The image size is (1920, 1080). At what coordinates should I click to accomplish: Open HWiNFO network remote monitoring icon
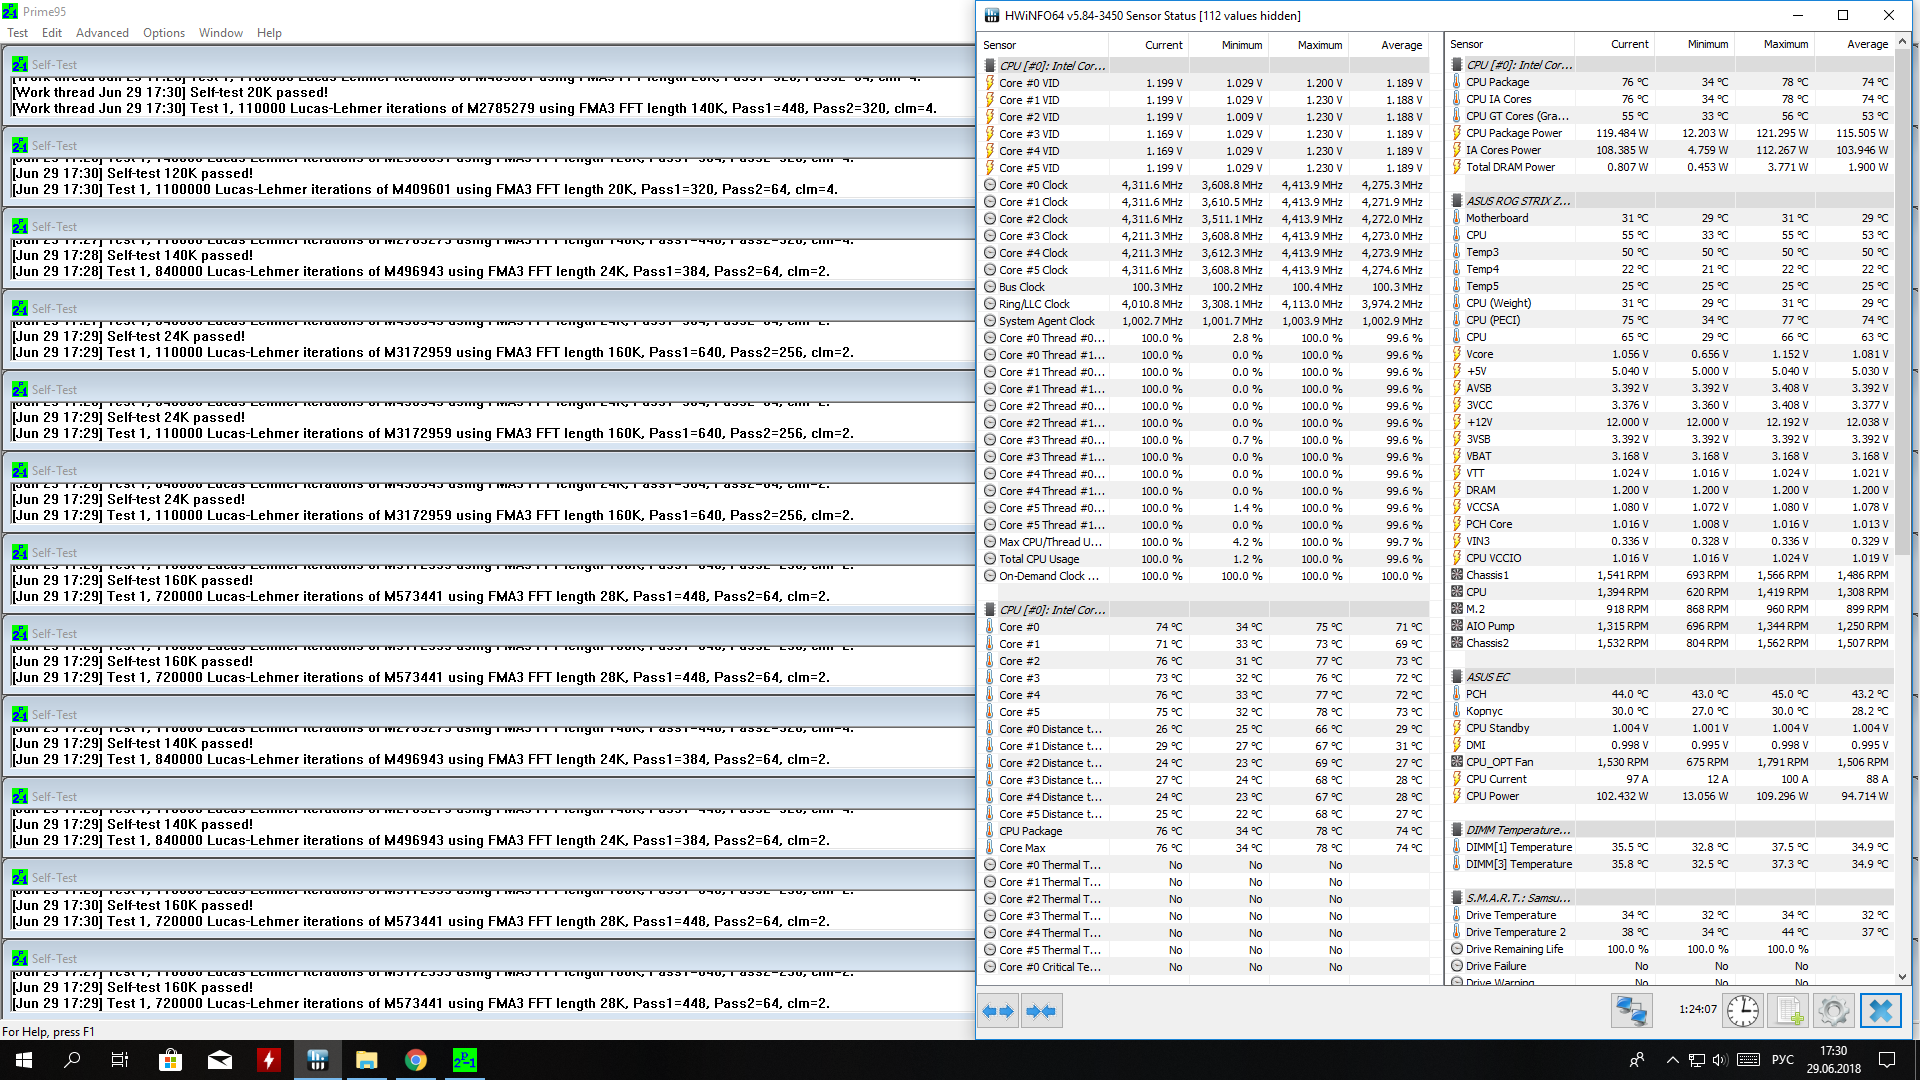(x=1631, y=1011)
